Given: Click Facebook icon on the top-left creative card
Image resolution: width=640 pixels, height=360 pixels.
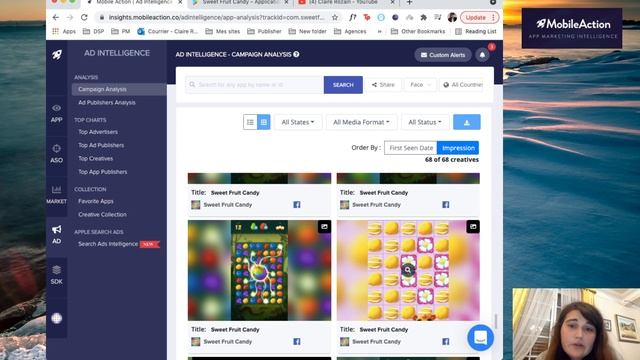Looking at the screenshot, I should tap(297, 204).
